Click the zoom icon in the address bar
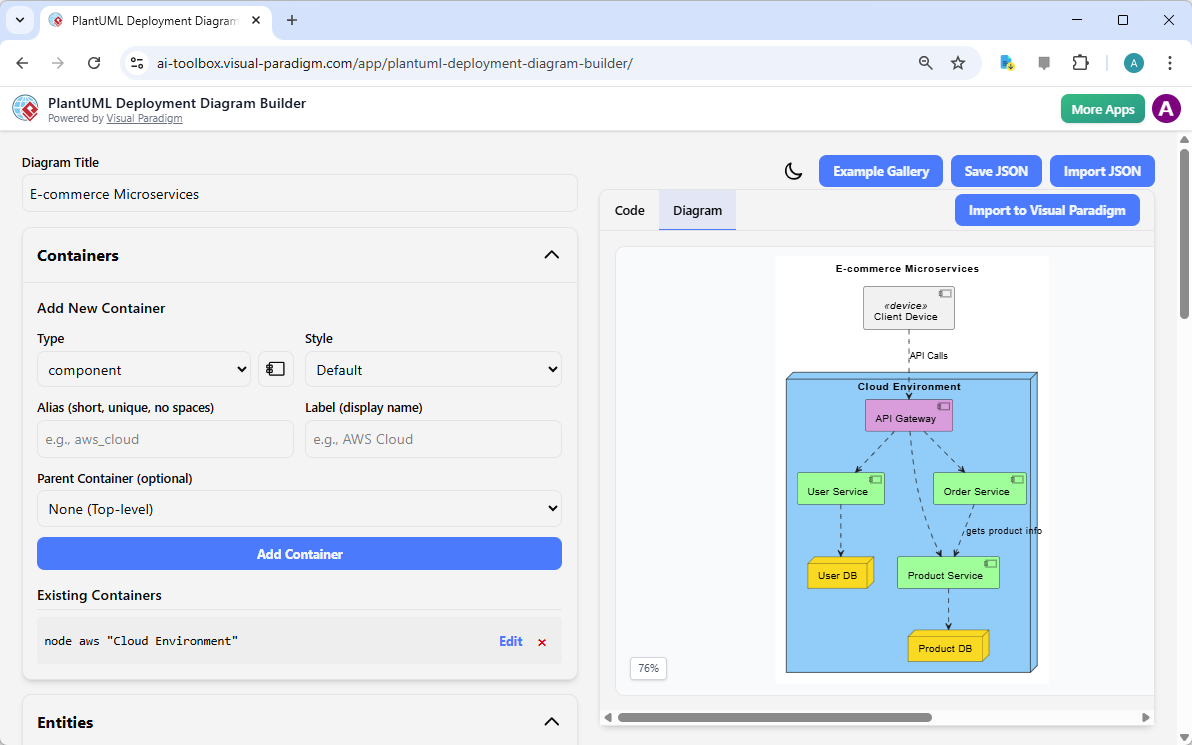1192x745 pixels. point(925,62)
